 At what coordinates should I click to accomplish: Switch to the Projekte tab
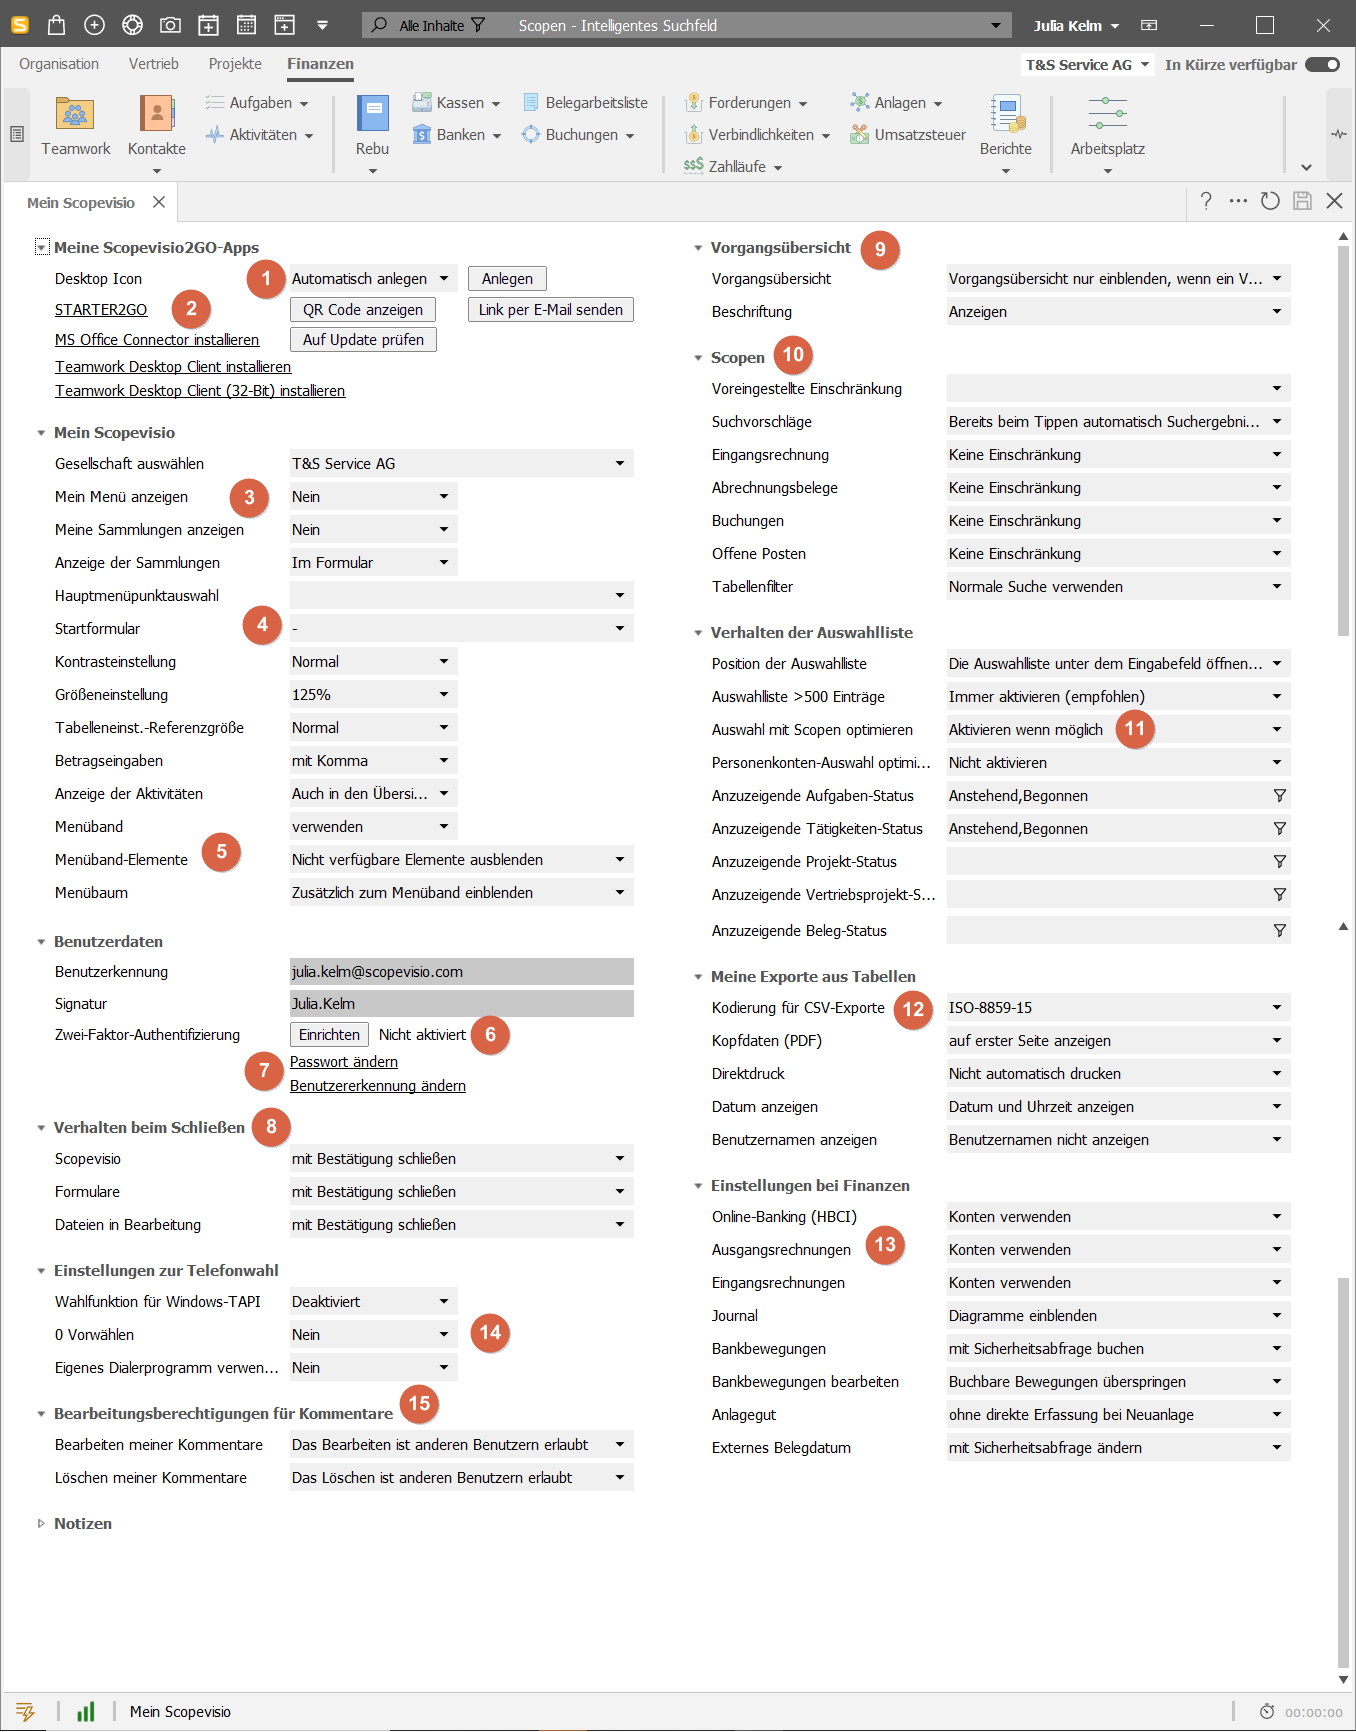coord(235,64)
